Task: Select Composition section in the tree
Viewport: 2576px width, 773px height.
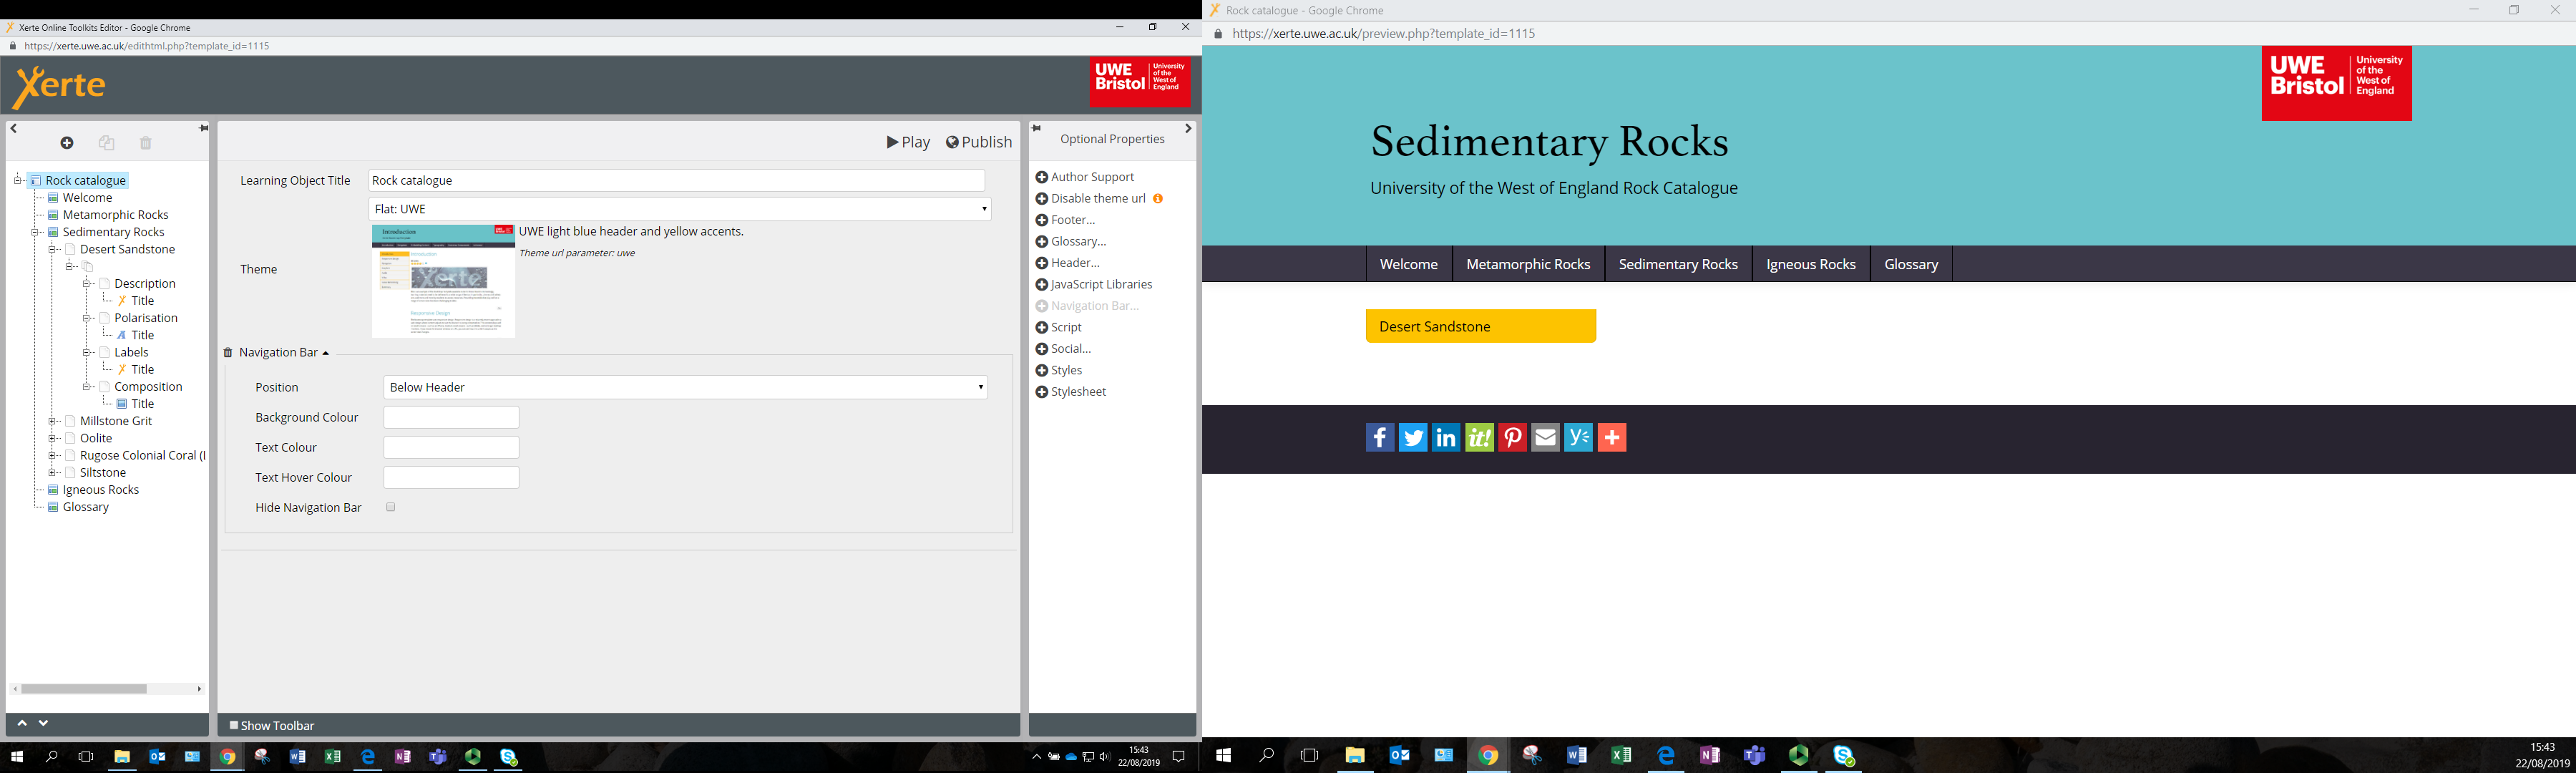Action: pos(148,387)
